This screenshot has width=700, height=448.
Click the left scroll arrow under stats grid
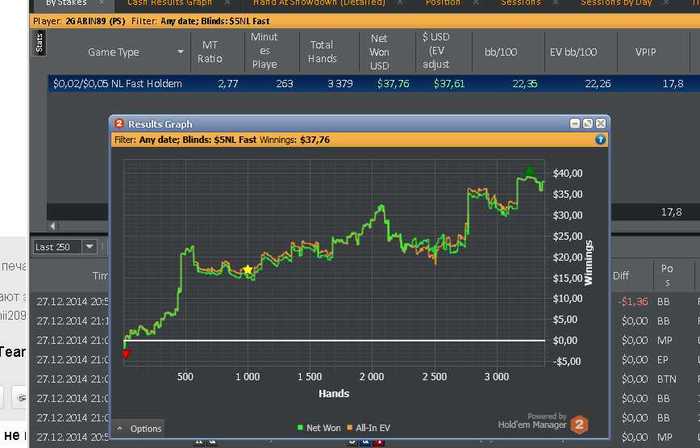coord(52,226)
